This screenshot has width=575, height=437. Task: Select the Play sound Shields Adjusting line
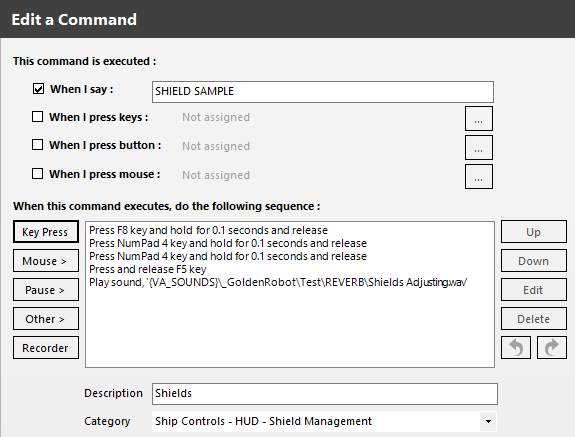(278, 282)
